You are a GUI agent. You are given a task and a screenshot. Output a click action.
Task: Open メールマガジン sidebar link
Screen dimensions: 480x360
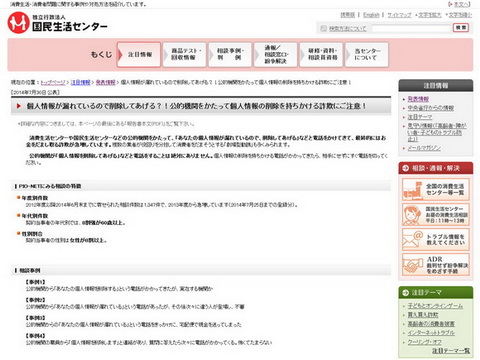click(x=424, y=148)
